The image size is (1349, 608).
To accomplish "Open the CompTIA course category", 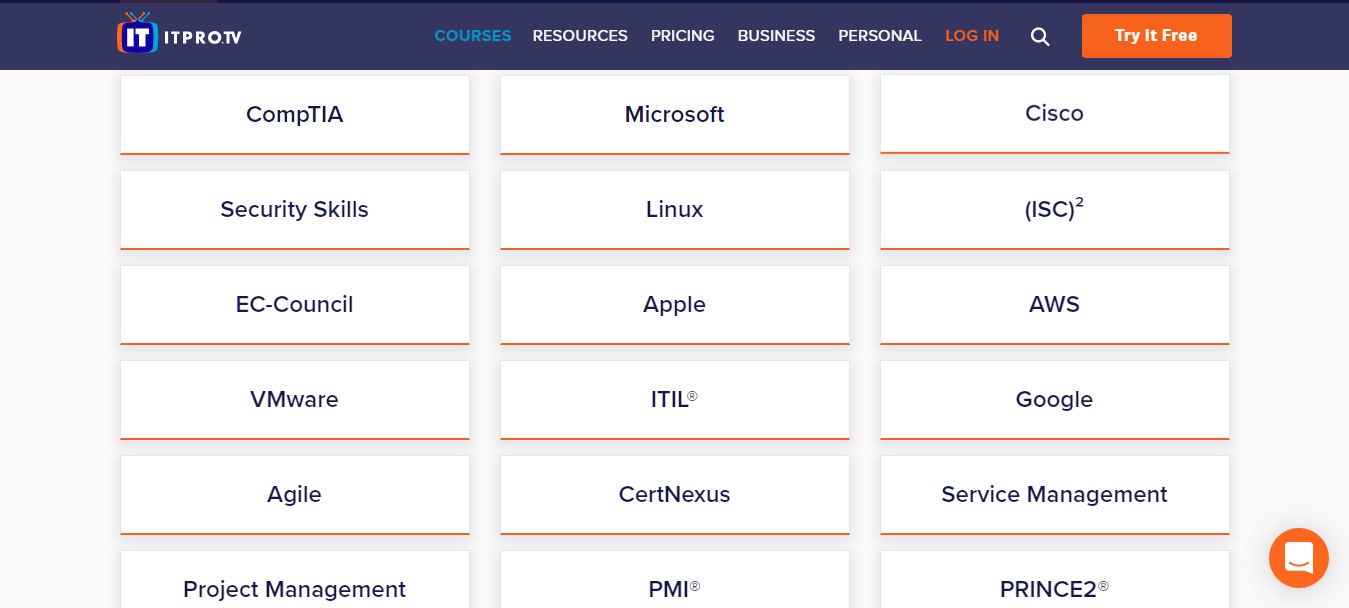I will (x=295, y=115).
